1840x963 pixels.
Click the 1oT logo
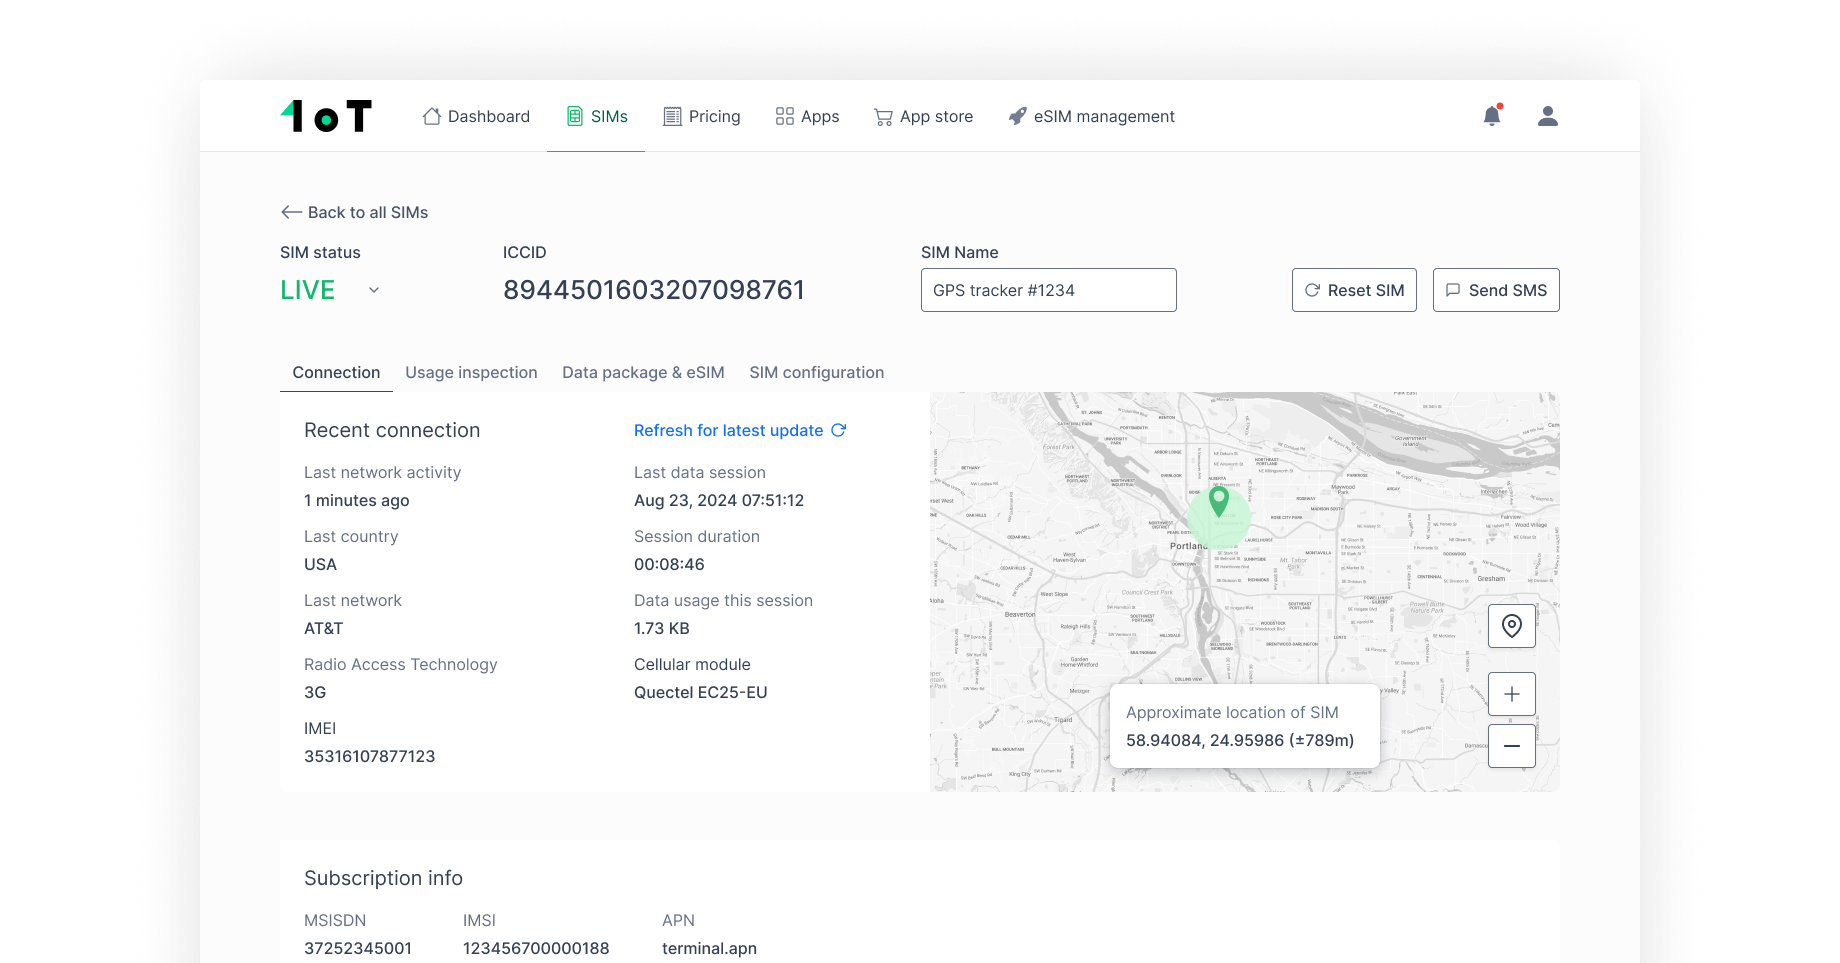pyautogui.click(x=326, y=116)
